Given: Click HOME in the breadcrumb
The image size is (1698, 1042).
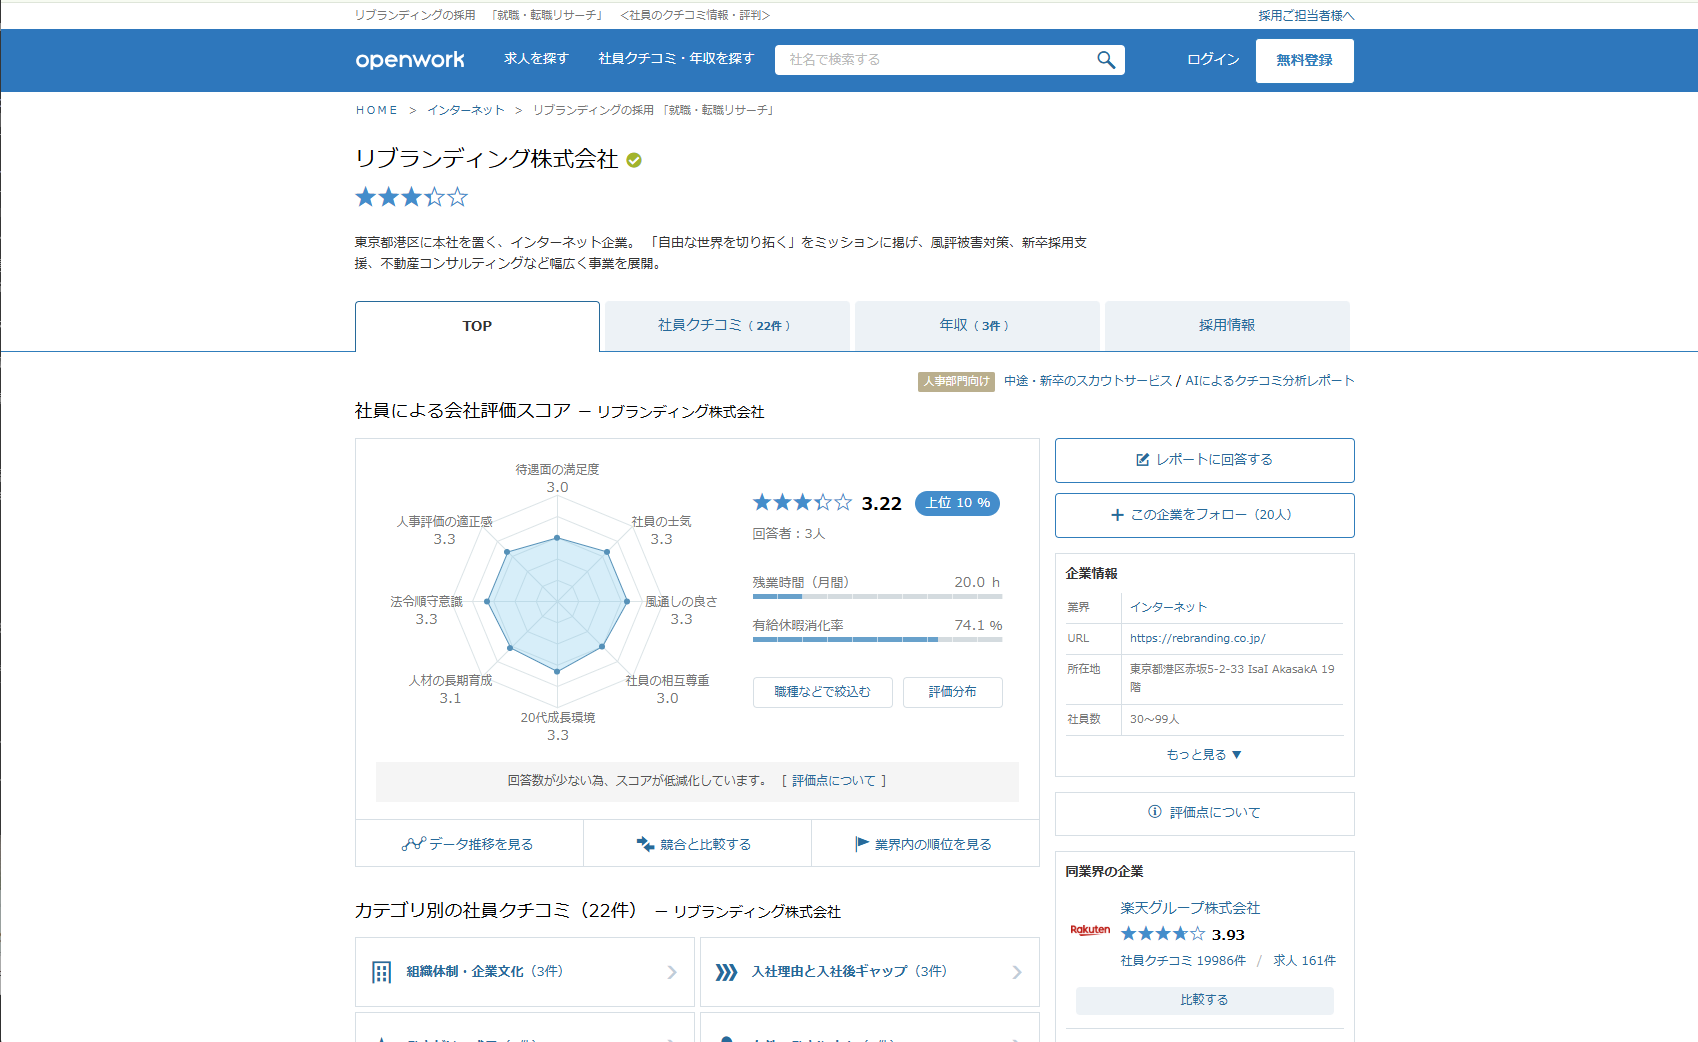Looking at the screenshot, I should (376, 110).
